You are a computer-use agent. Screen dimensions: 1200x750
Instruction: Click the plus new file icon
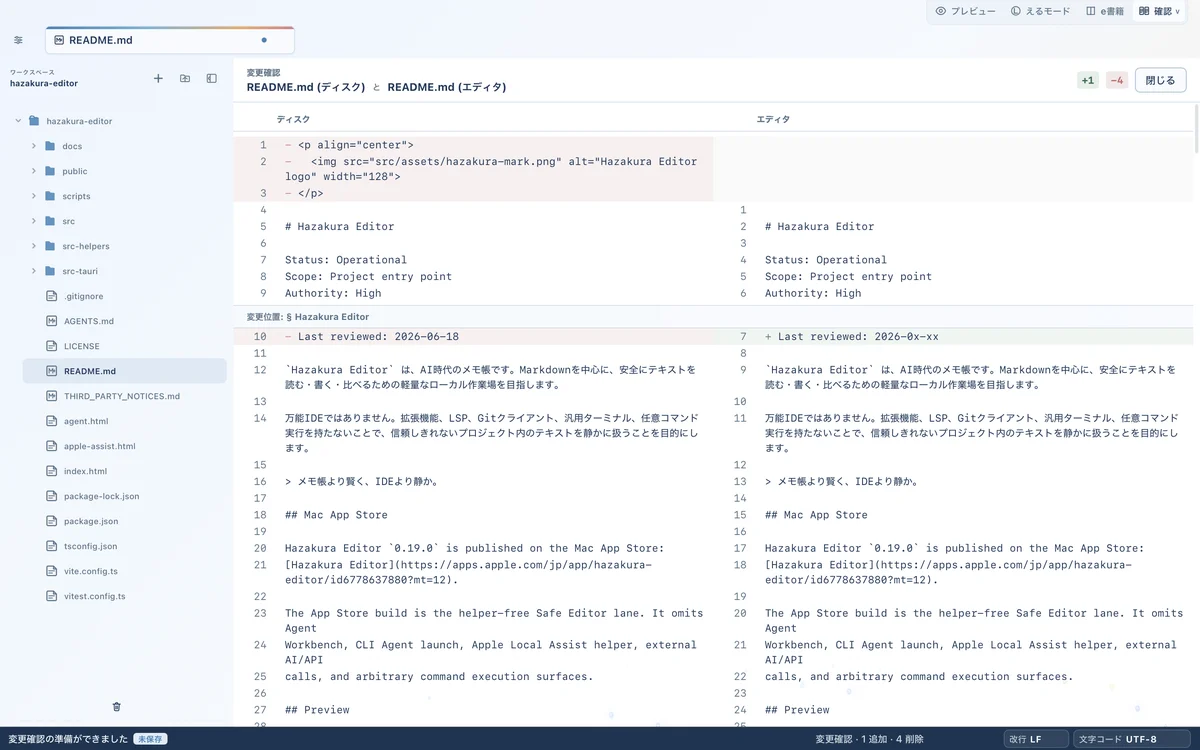158,78
